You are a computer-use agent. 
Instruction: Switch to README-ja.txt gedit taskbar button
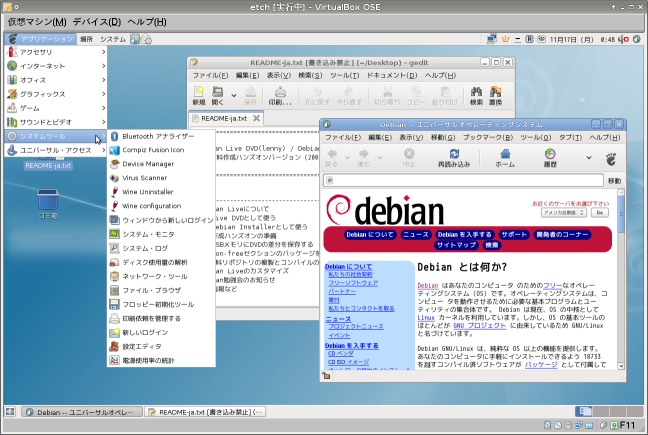tap(205, 412)
